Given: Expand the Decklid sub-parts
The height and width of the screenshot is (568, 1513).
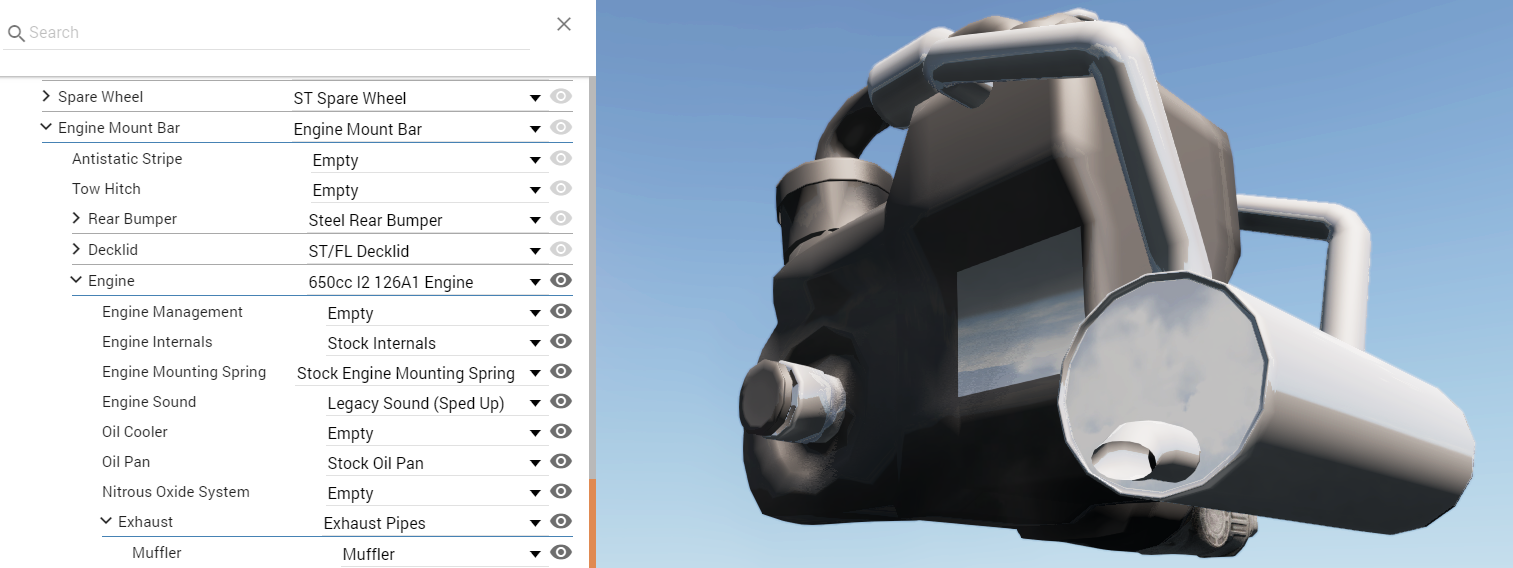Looking at the screenshot, I should coord(76,249).
